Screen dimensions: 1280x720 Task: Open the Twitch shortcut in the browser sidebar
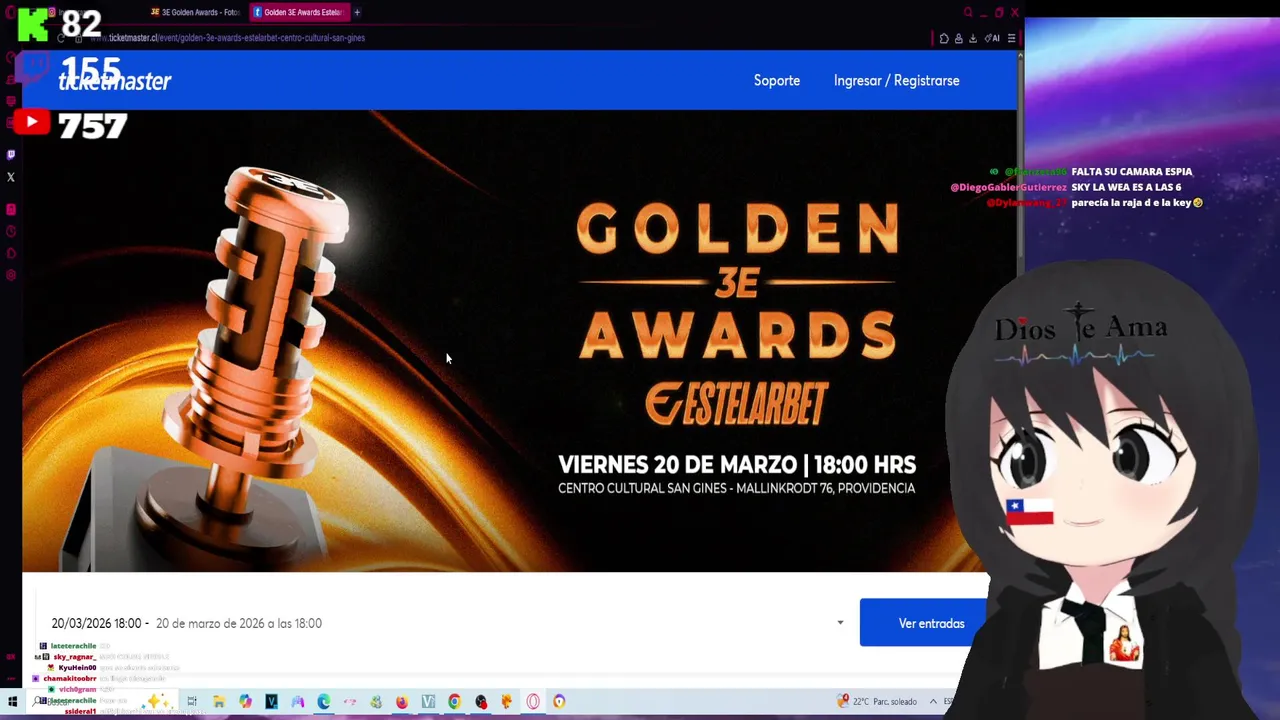click(11, 155)
